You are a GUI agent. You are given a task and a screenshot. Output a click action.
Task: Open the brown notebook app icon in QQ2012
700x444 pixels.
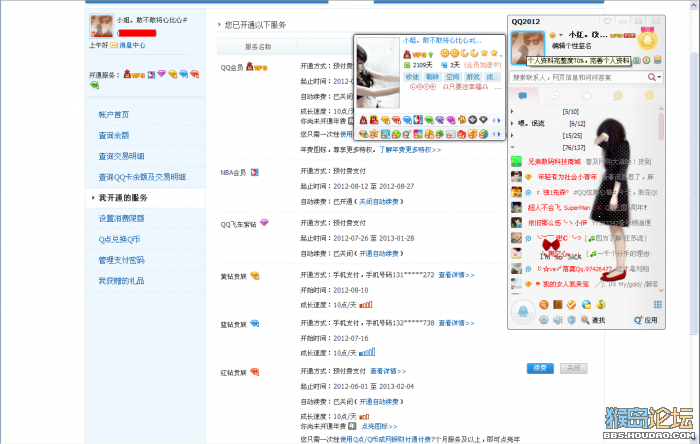[x=558, y=304]
